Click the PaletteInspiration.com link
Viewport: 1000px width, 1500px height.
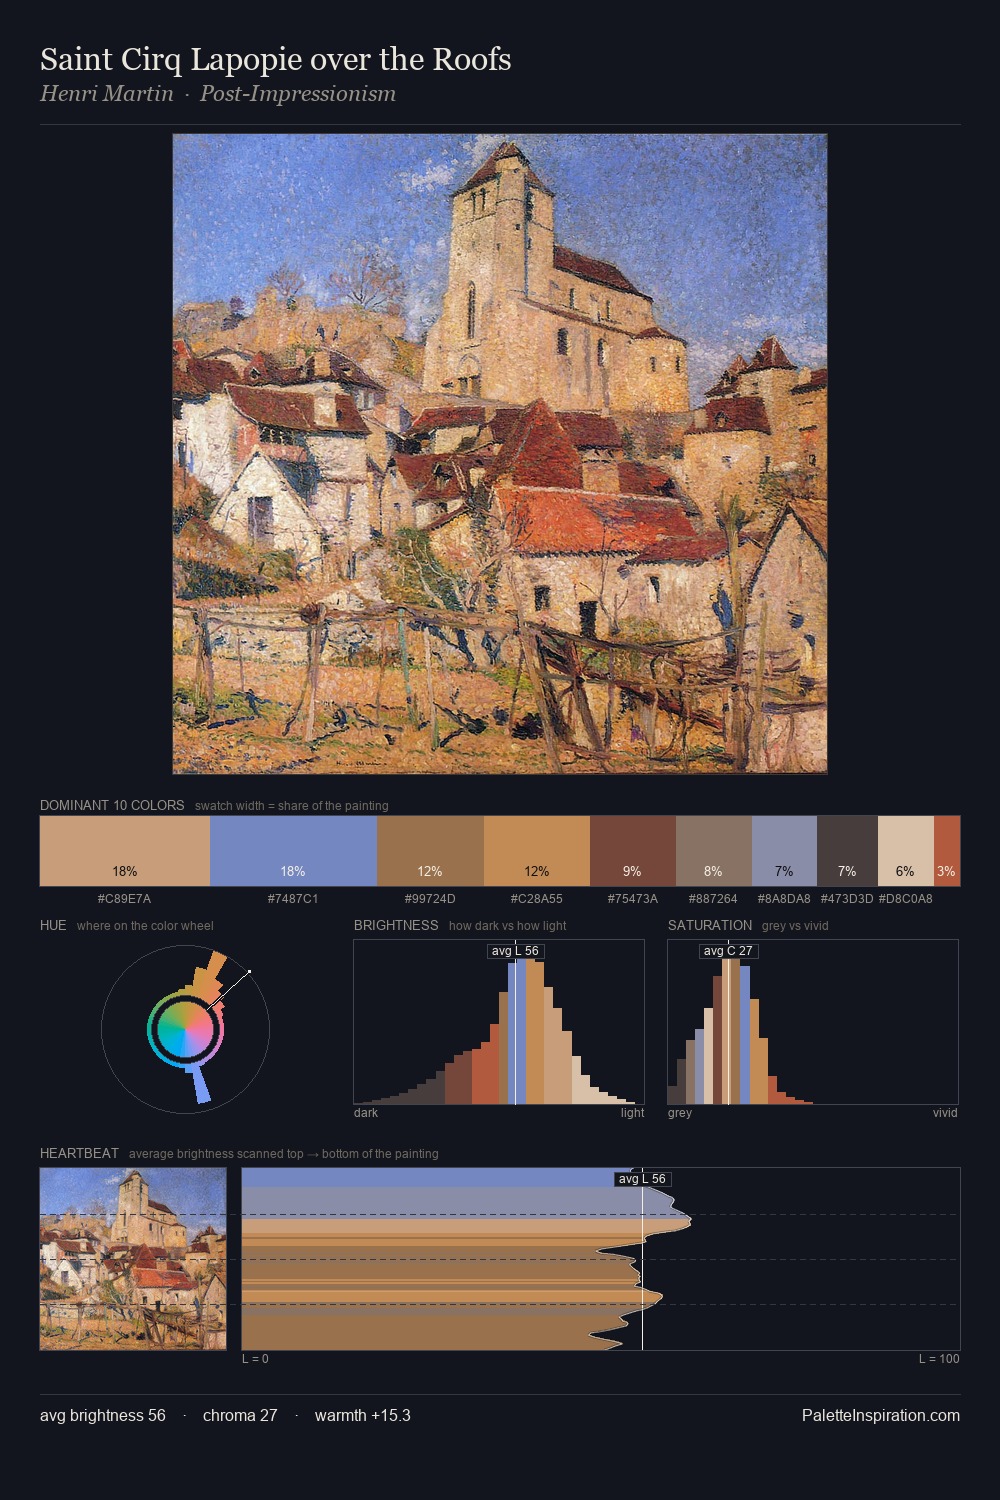[x=881, y=1415]
